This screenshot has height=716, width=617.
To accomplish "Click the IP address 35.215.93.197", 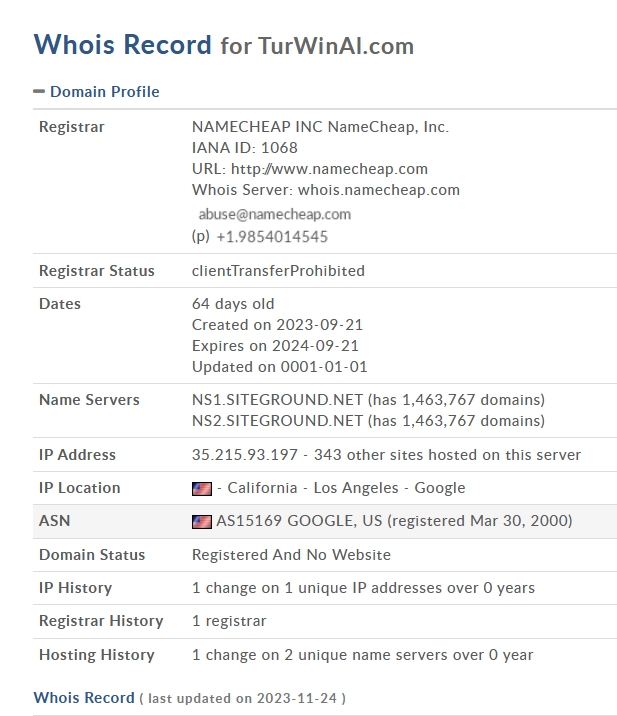I will click(244, 454).
